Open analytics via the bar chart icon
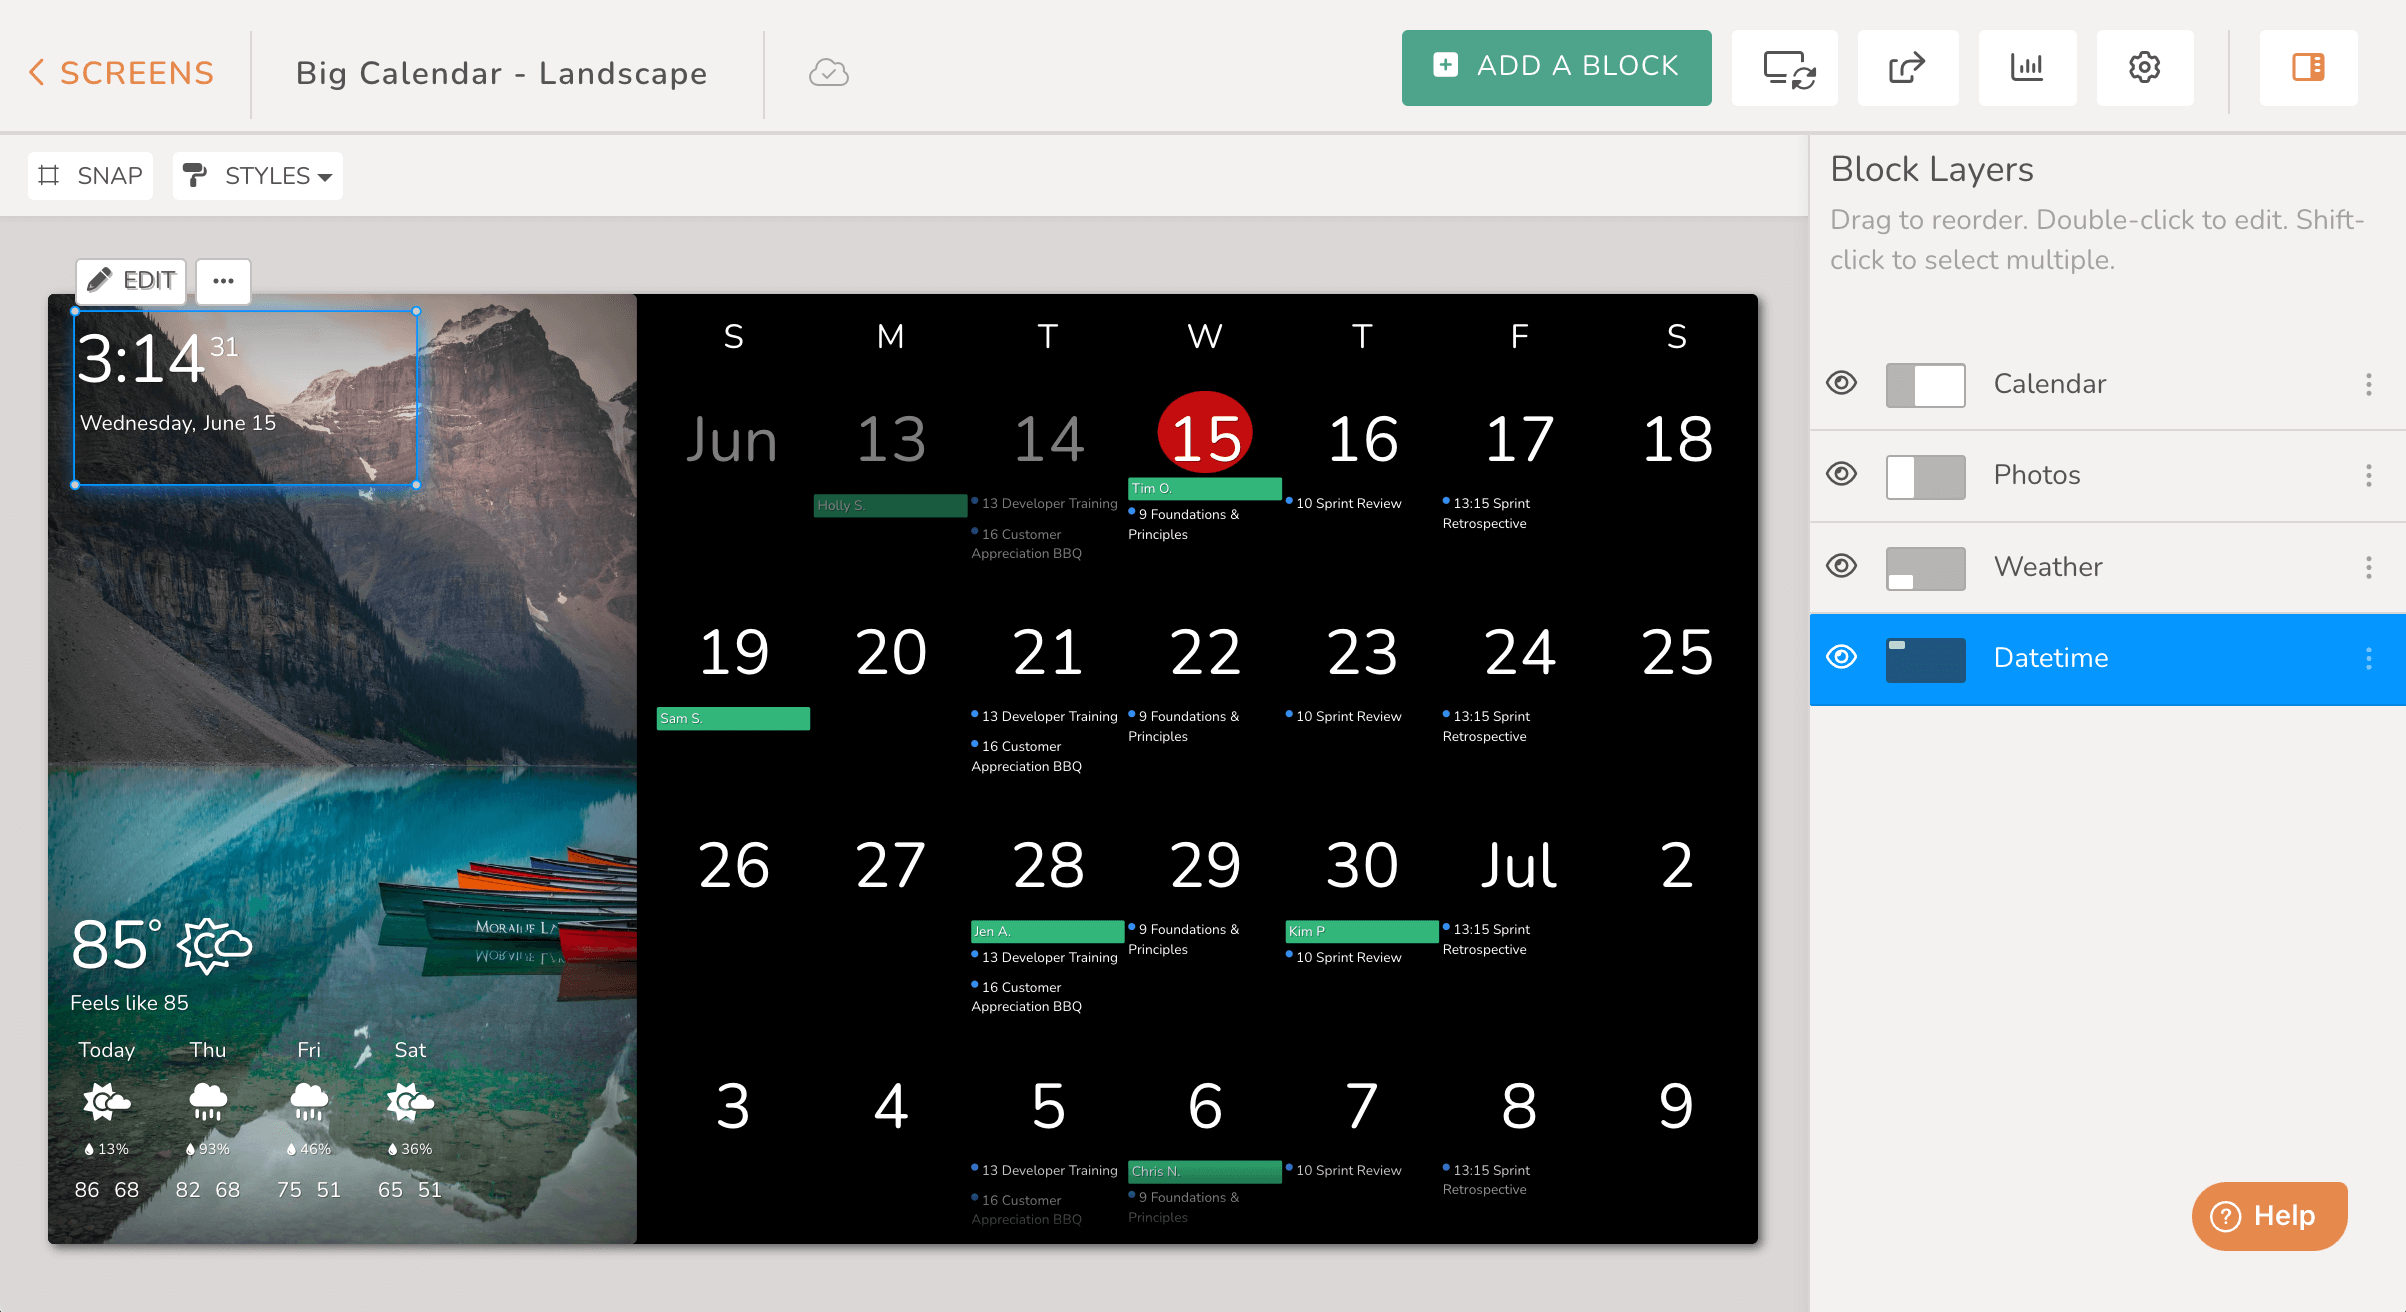This screenshot has width=2406, height=1312. 2027,68
